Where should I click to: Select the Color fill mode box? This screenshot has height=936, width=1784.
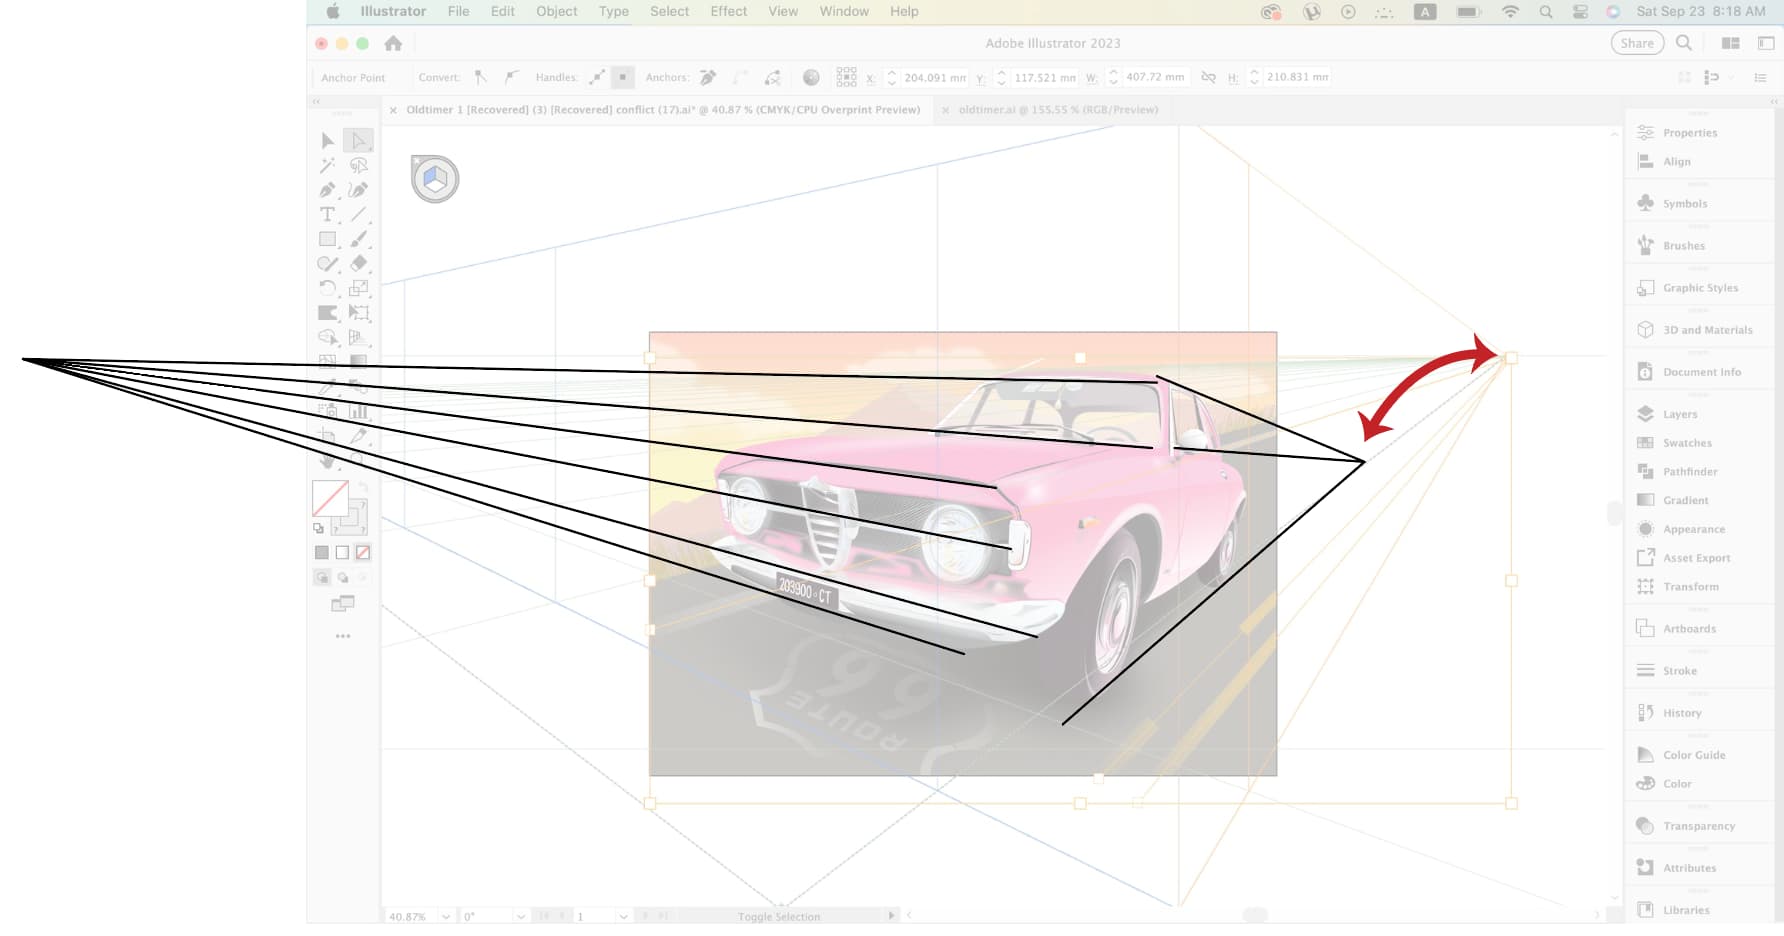322,552
